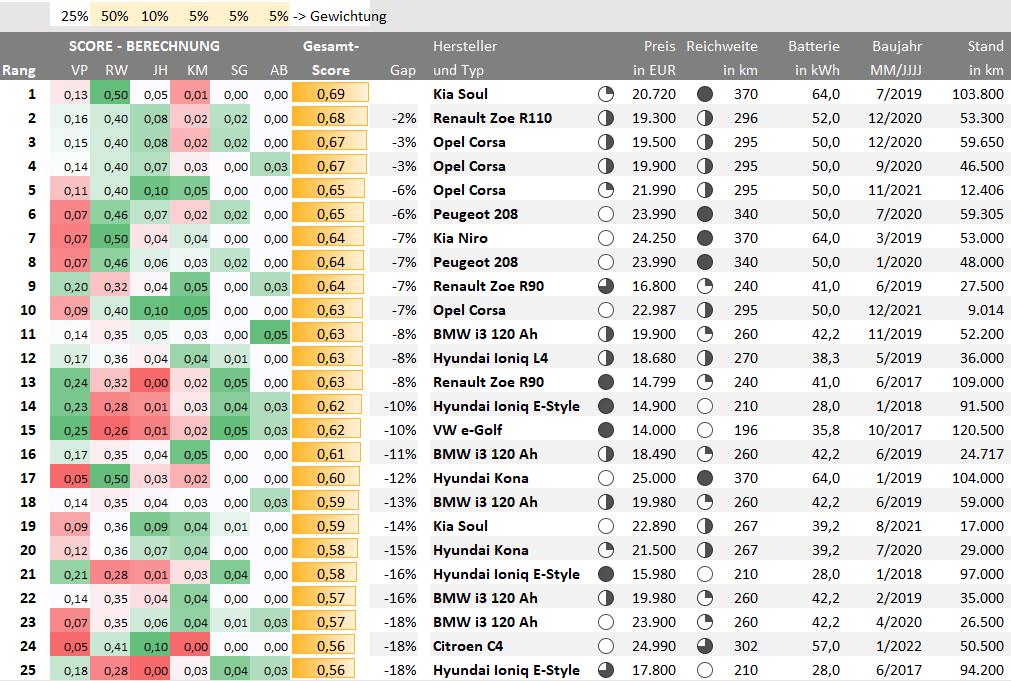The height and width of the screenshot is (681, 1011).
Task: Select the 'Hersteller' header cell
Action: pos(465,46)
